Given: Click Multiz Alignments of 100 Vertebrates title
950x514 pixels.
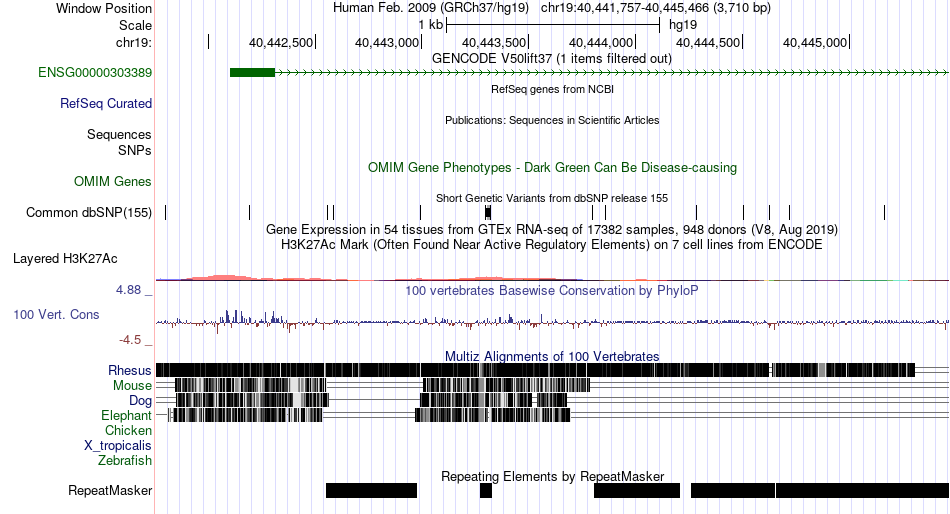Looking at the screenshot, I should [x=552, y=356].
